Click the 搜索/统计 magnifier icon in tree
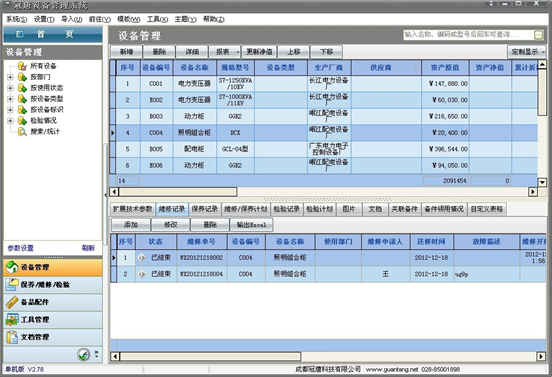The image size is (552, 377). (x=22, y=132)
